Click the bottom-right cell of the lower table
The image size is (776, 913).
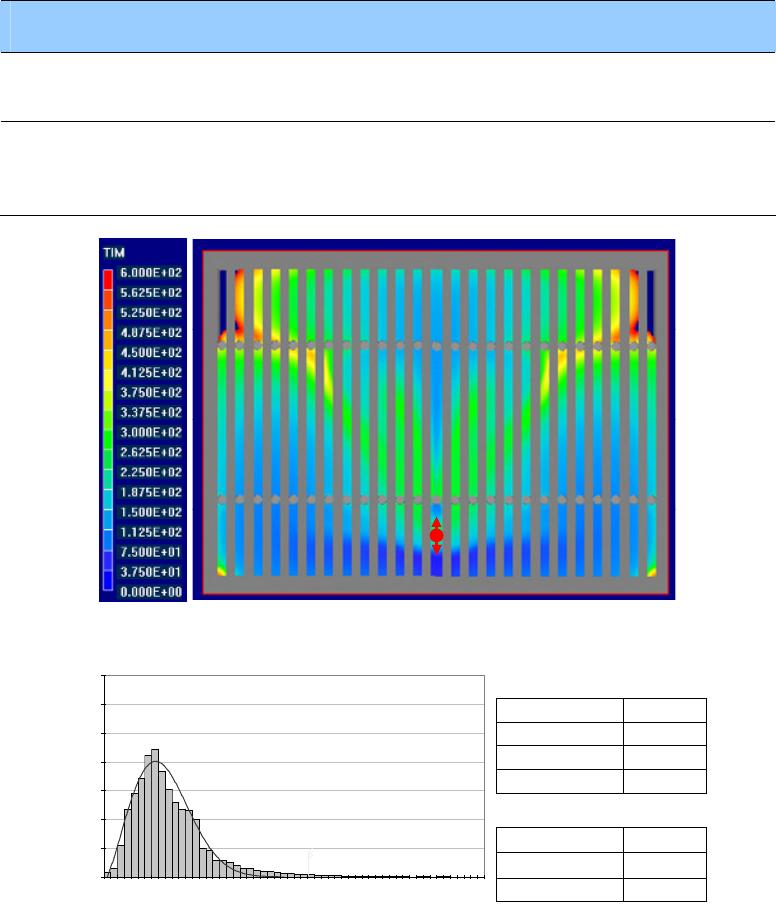pyautogui.click(x=664, y=890)
